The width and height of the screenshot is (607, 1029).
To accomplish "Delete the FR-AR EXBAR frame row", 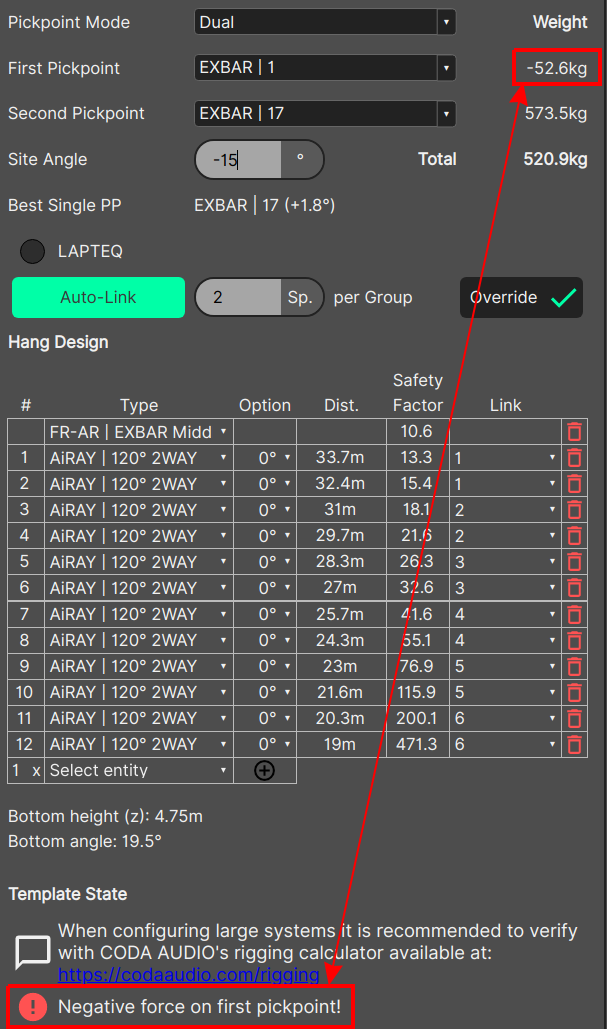I will [x=574, y=432].
